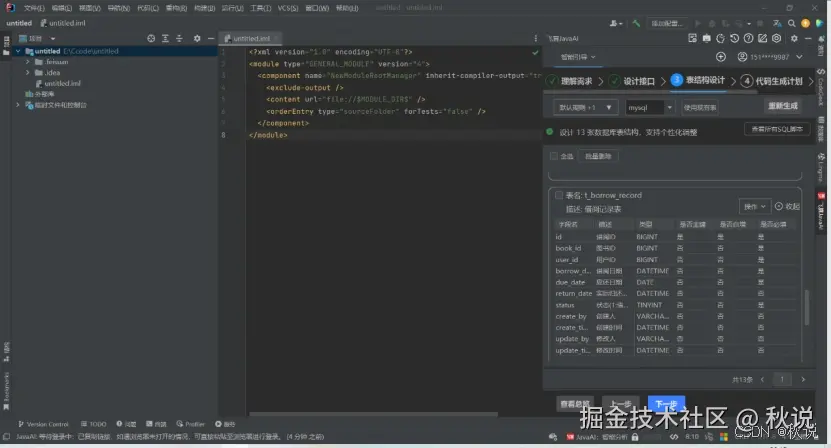Tick the t_borrow_record table checkbox

[x=559, y=195]
